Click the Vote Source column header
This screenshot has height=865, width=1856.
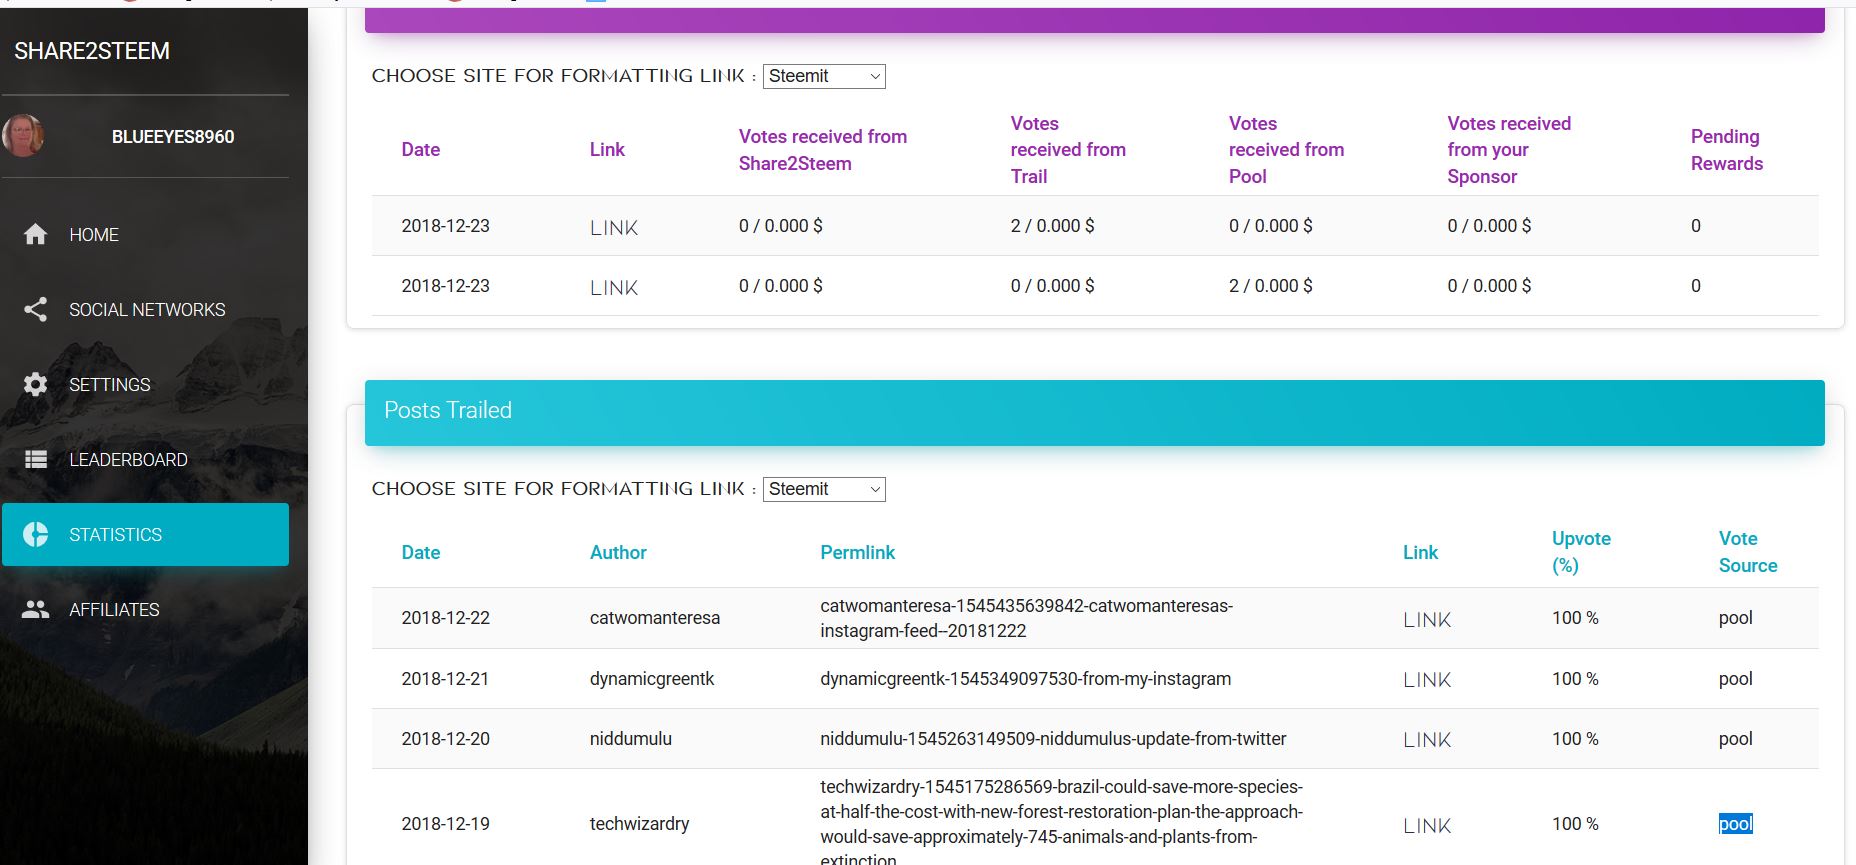coord(1748,552)
